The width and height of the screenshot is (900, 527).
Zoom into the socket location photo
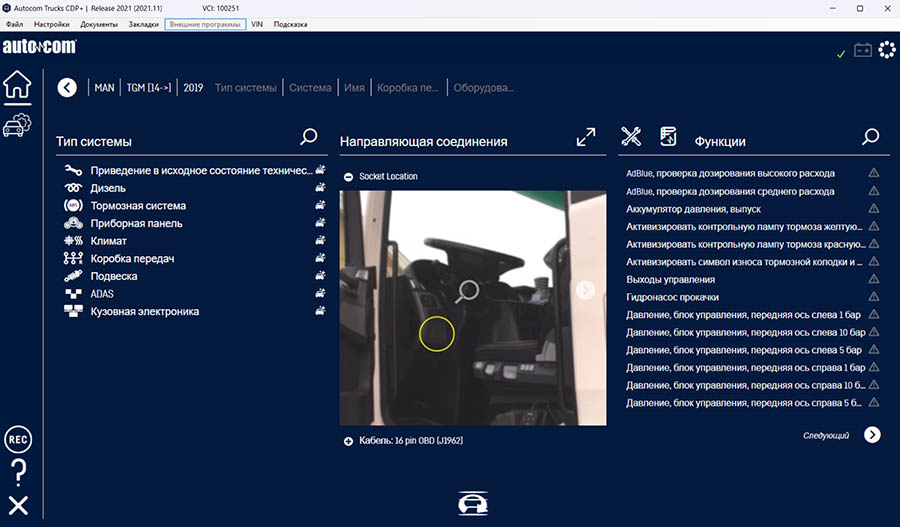coord(466,291)
